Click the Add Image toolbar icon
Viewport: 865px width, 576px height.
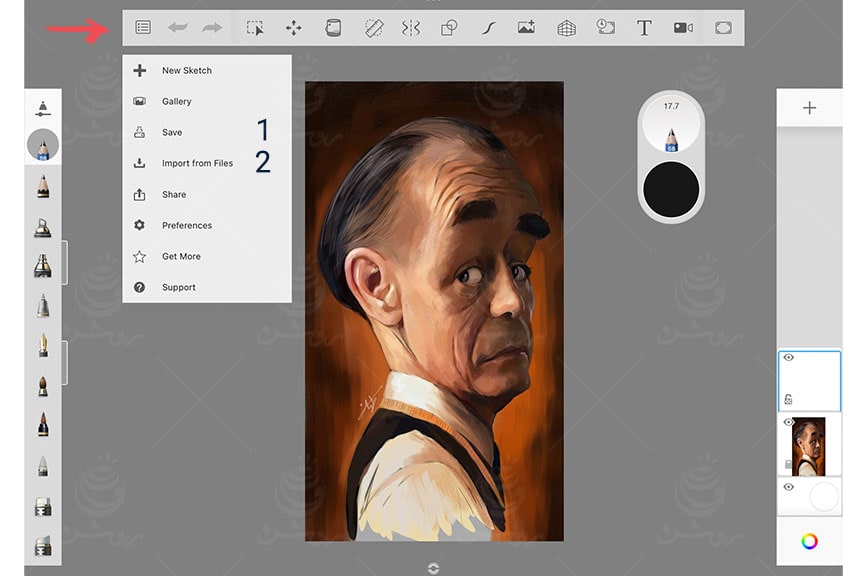(x=527, y=28)
